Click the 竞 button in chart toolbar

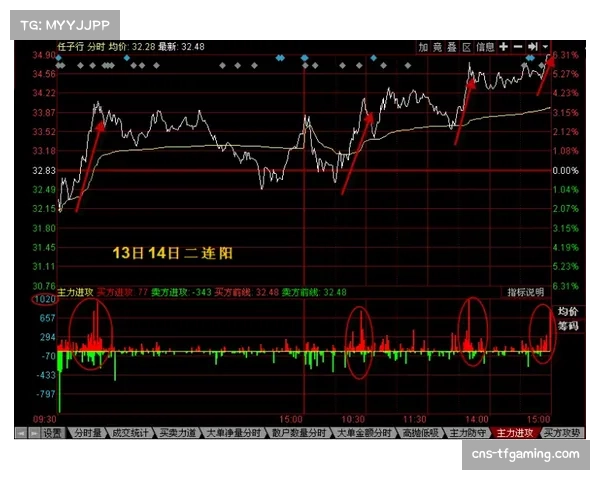pyautogui.click(x=438, y=46)
